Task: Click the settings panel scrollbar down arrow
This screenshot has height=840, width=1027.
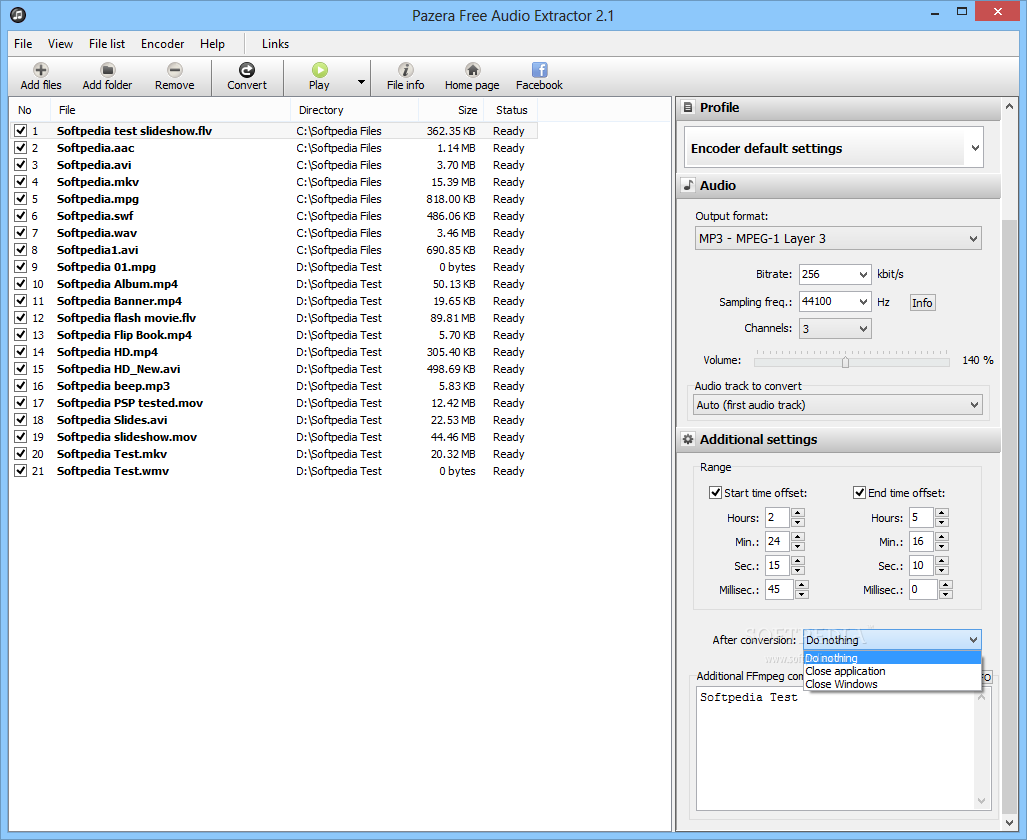Action: (1009, 822)
